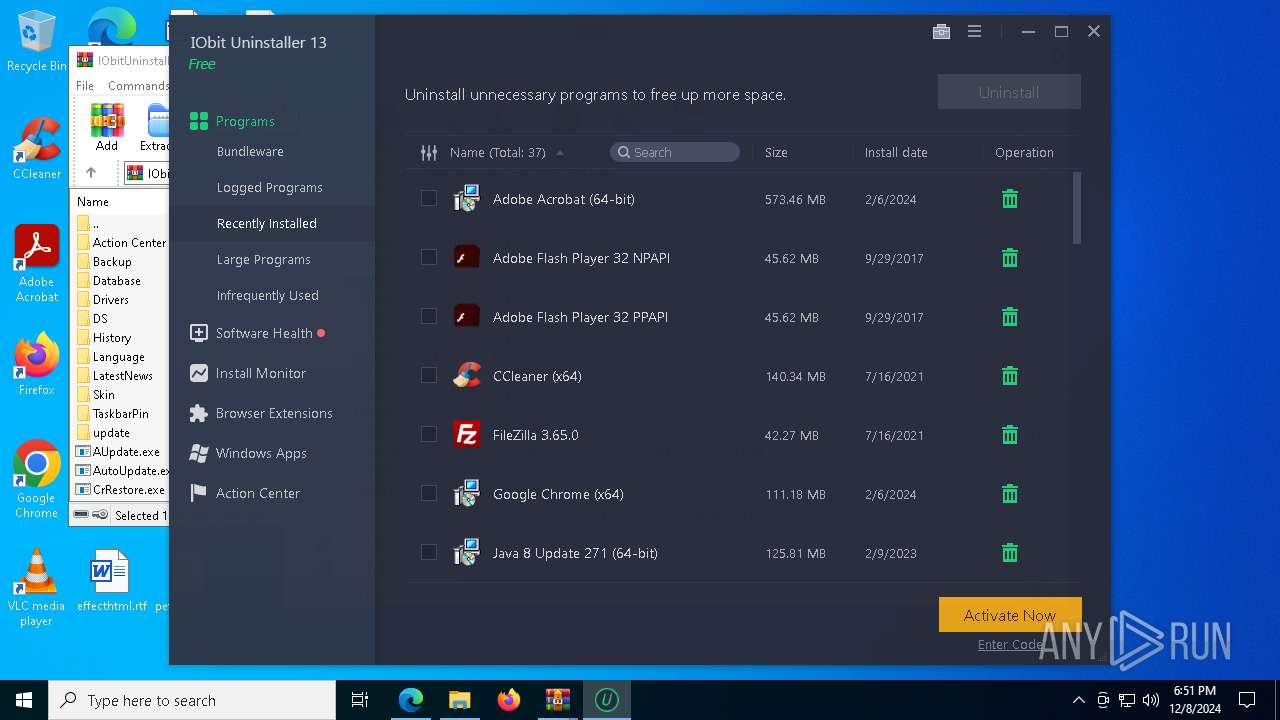This screenshot has height=720, width=1280.
Task: Open the Logged Programs sidebar section
Action: [270, 188]
